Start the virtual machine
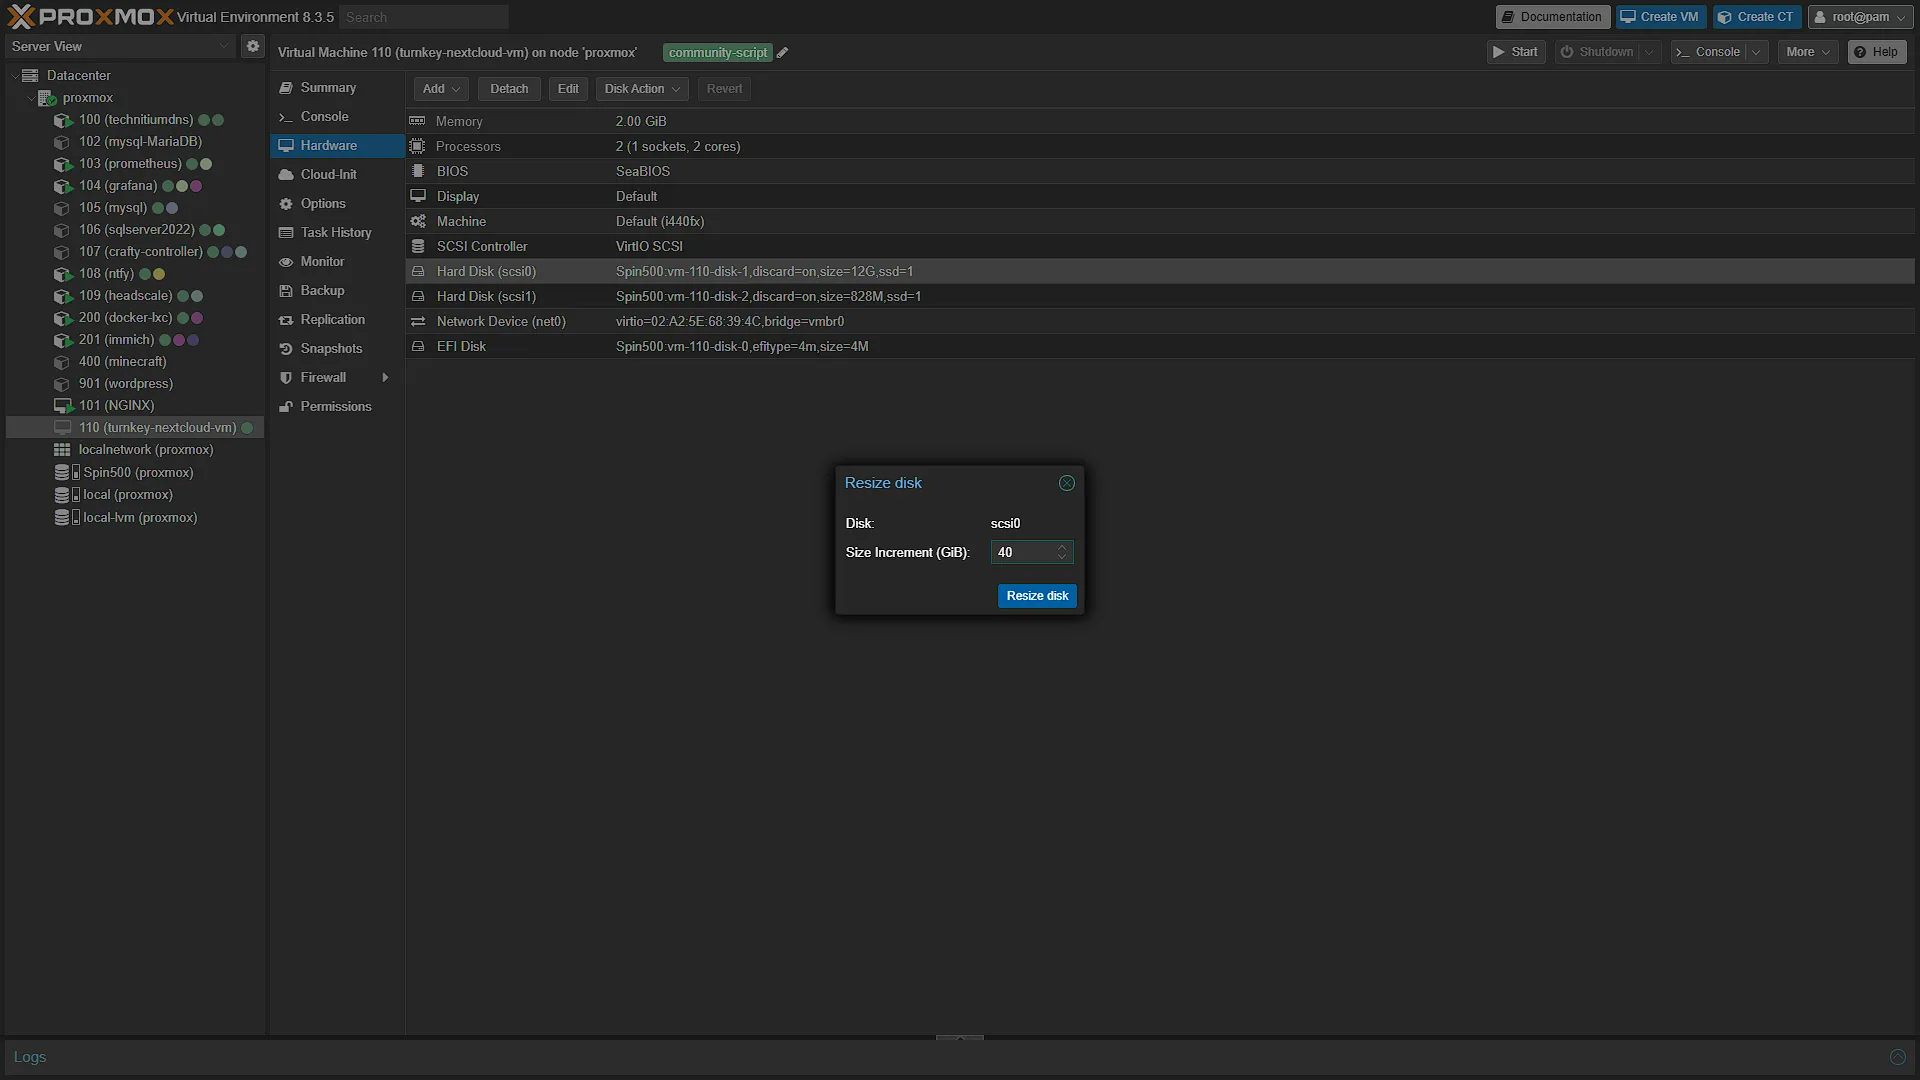 click(x=1516, y=52)
